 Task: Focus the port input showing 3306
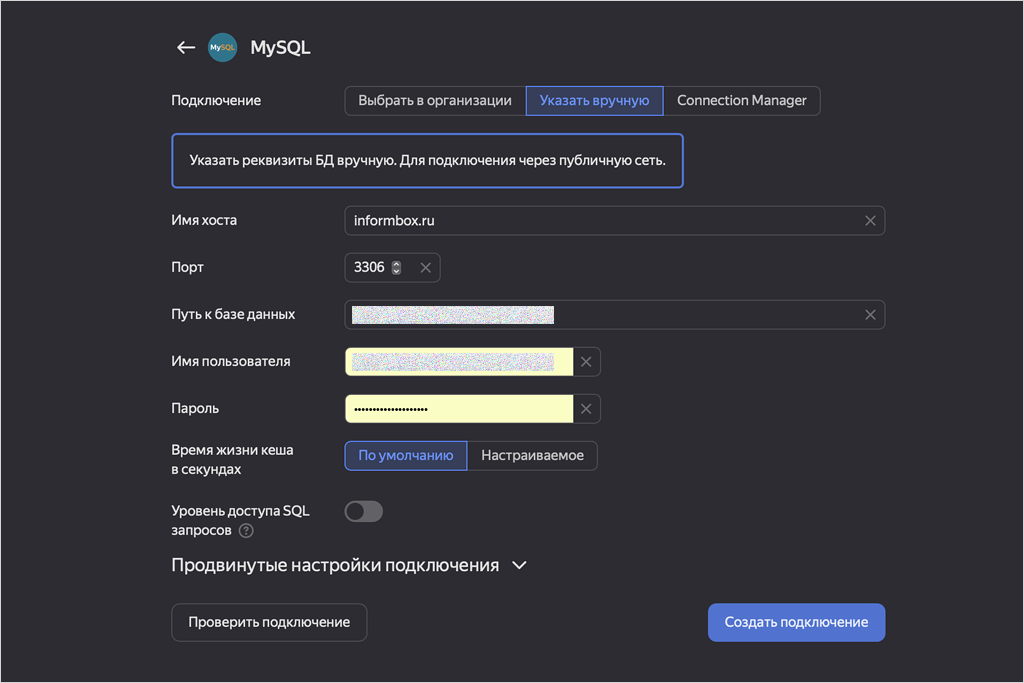click(392, 268)
